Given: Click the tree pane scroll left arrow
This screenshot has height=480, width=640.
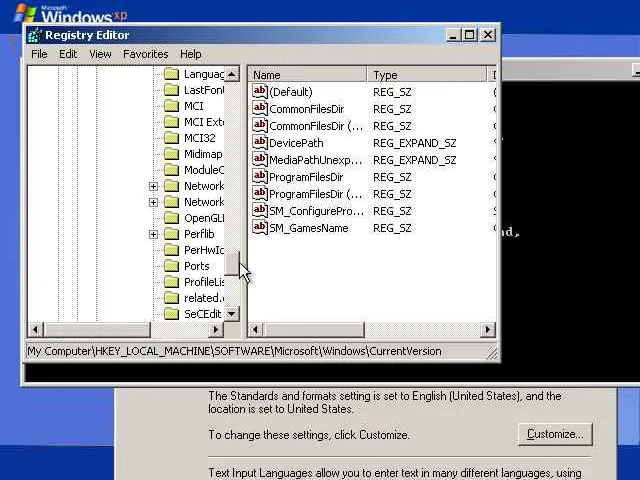Looking at the screenshot, I should click(x=35, y=329).
